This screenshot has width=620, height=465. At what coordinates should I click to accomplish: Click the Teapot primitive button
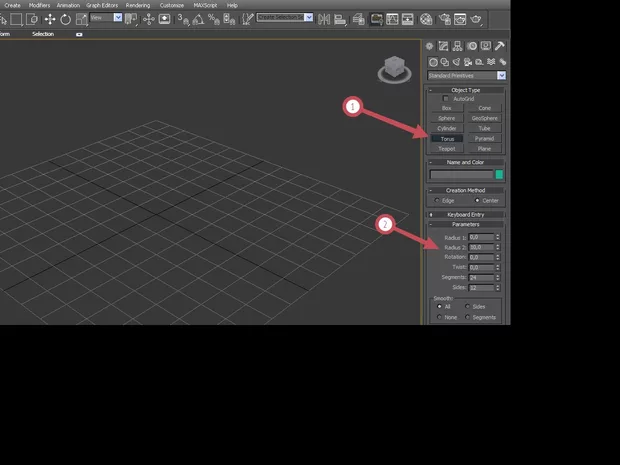[x=447, y=148]
